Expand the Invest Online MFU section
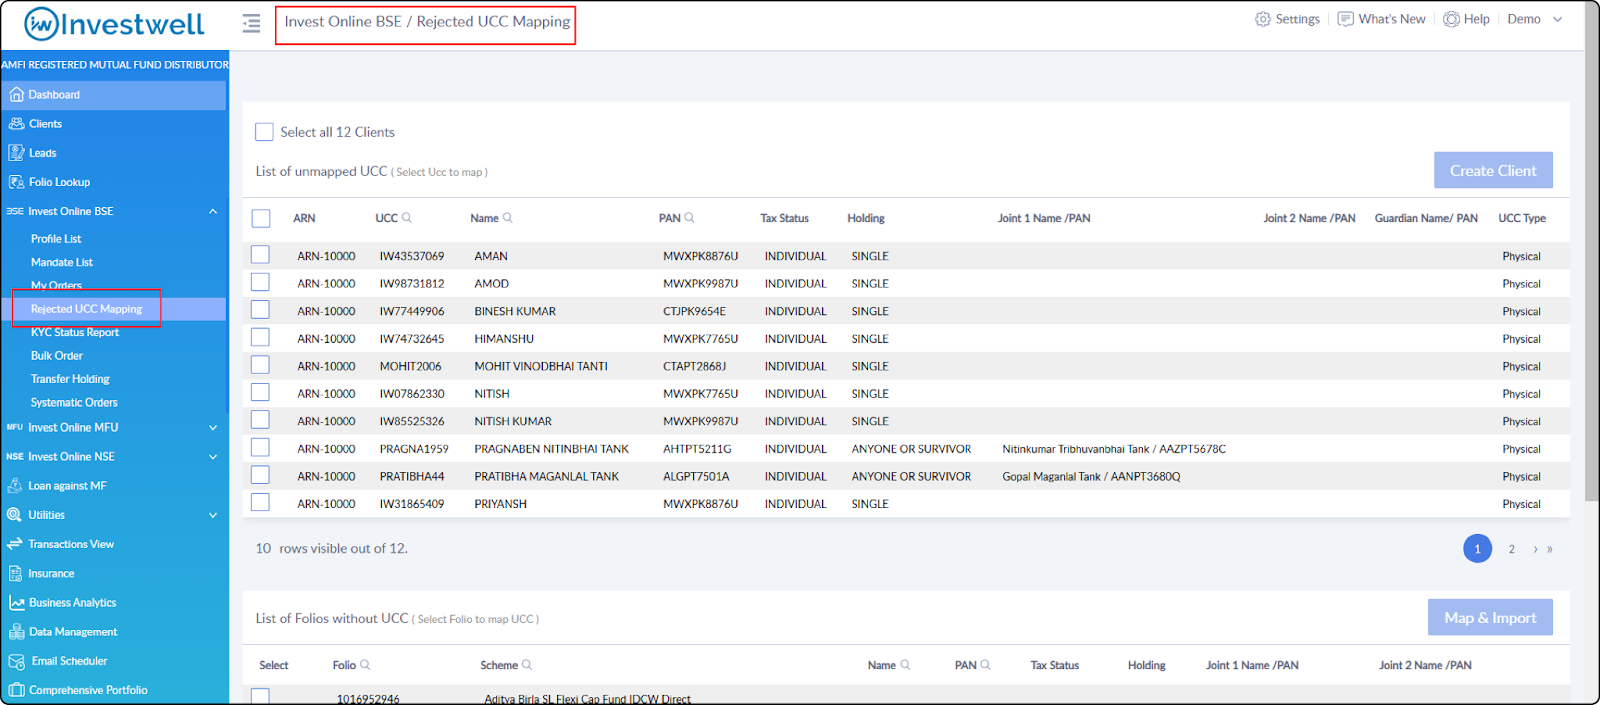The width and height of the screenshot is (1600, 705). click(213, 427)
